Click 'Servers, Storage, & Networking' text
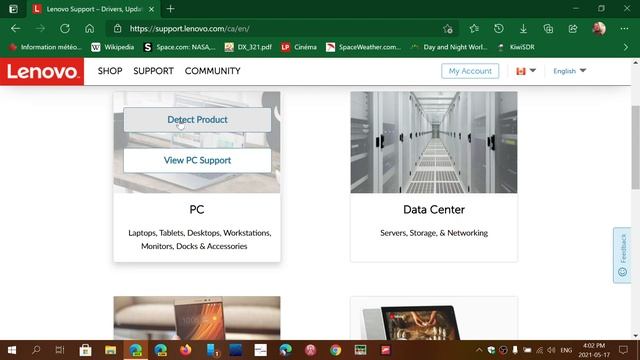 click(x=434, y=233)
